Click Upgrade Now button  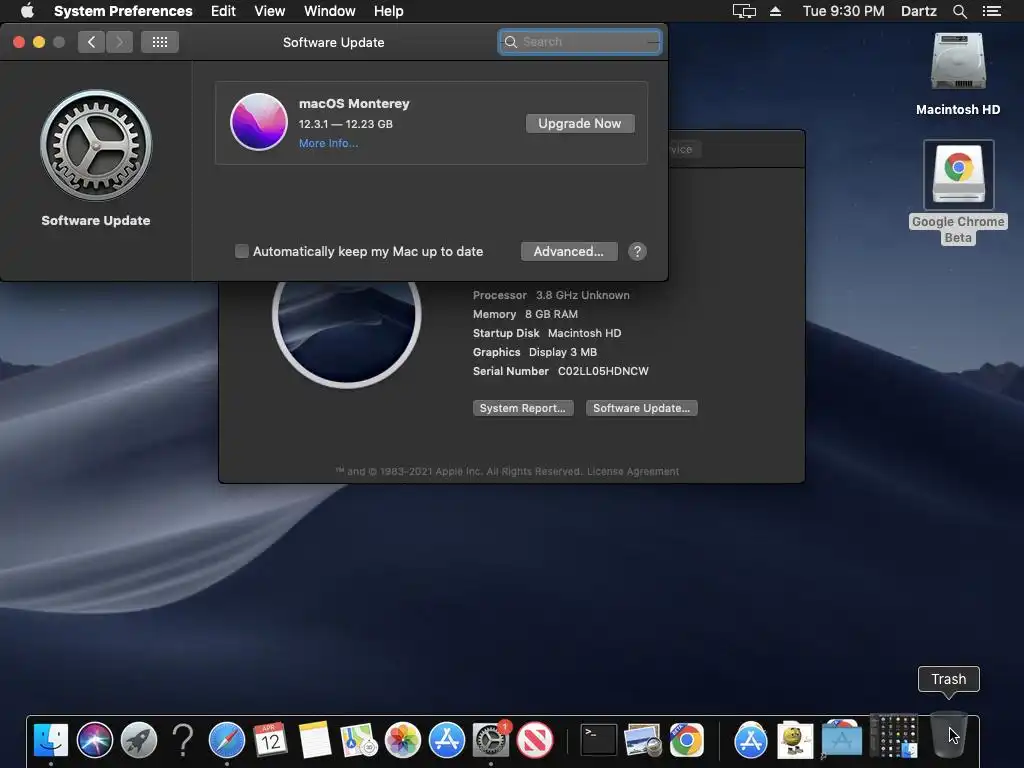coord(580,123)
